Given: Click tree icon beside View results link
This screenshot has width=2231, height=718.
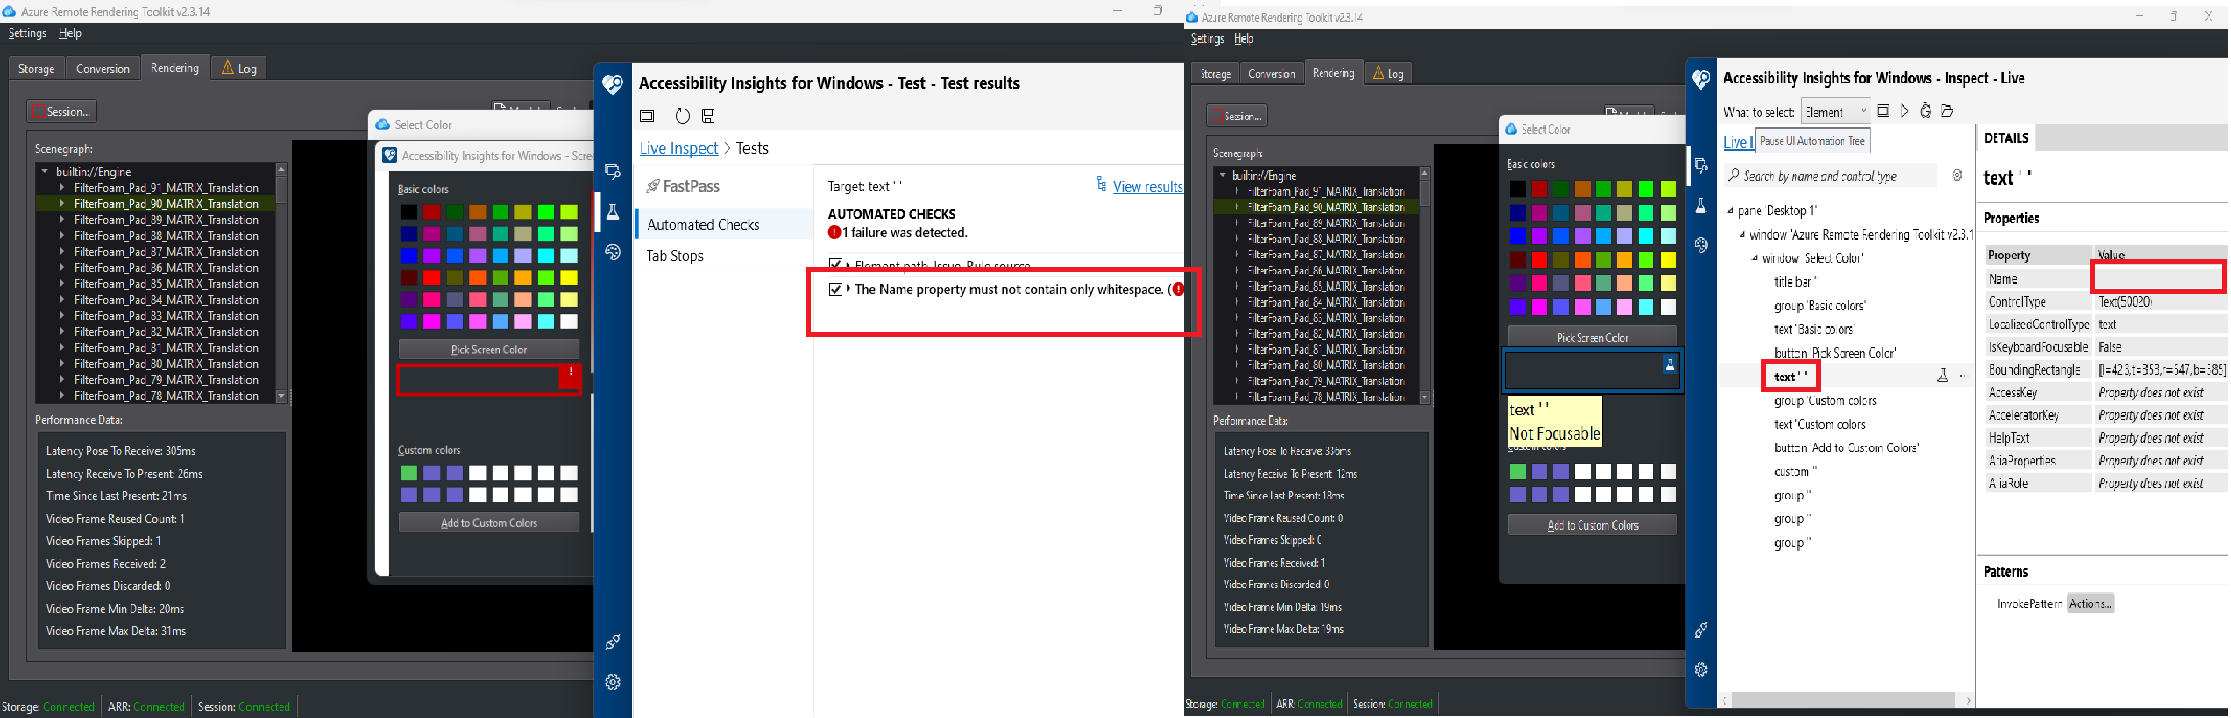Looking at the screenshot, I should 1101,185.
